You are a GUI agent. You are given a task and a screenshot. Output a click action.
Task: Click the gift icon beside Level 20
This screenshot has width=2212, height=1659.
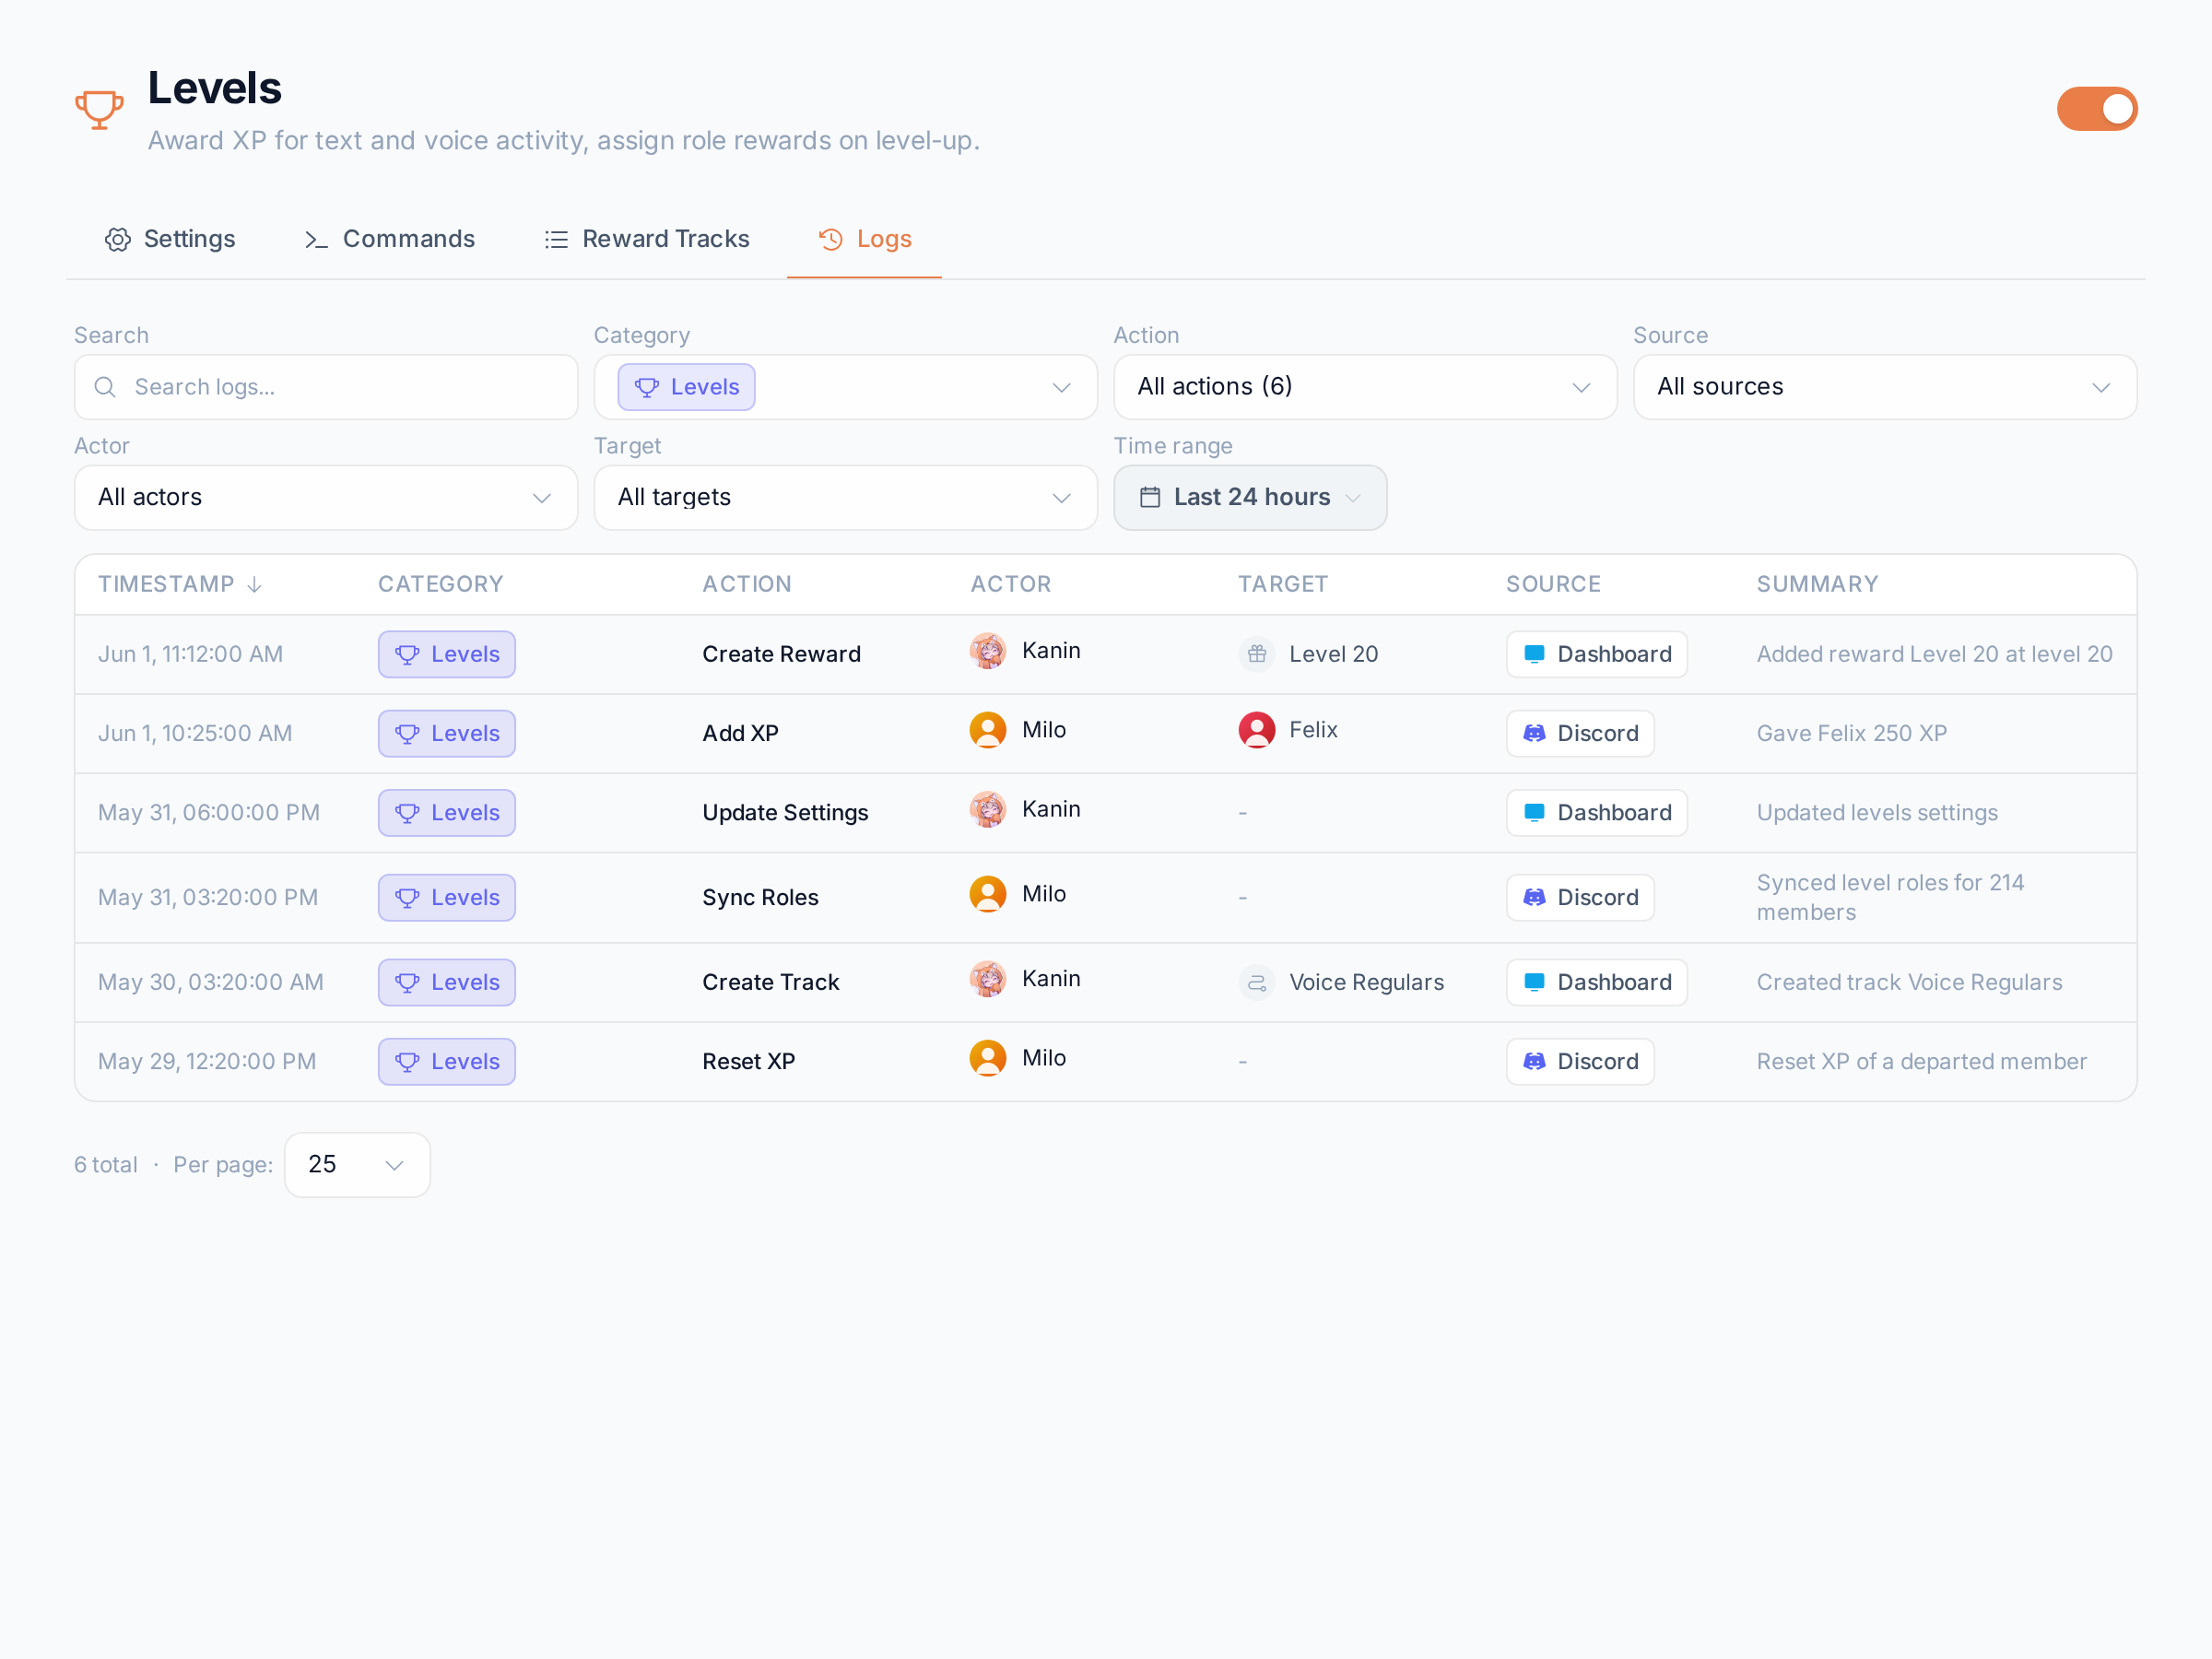coord(1257,654)
